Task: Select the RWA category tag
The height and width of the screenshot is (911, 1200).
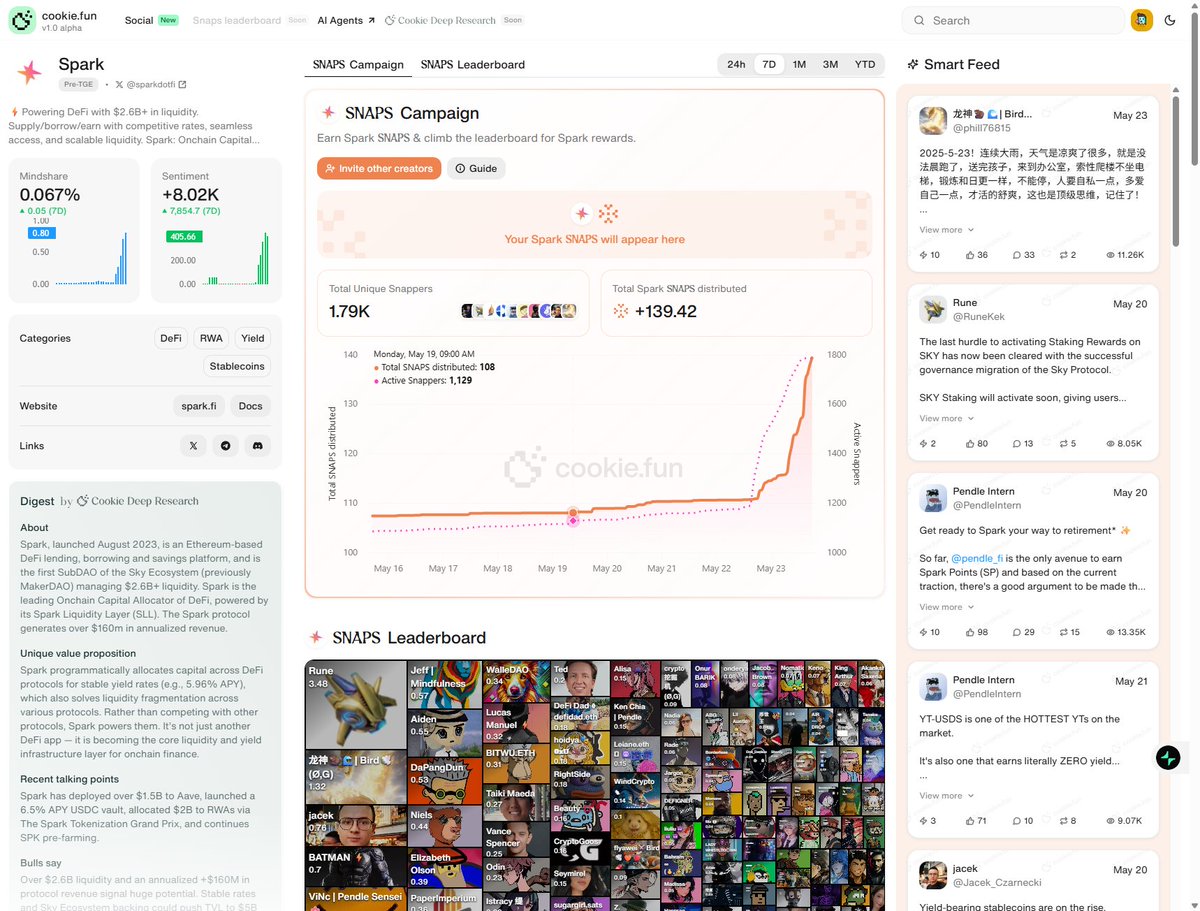Action: pos(211,338)
